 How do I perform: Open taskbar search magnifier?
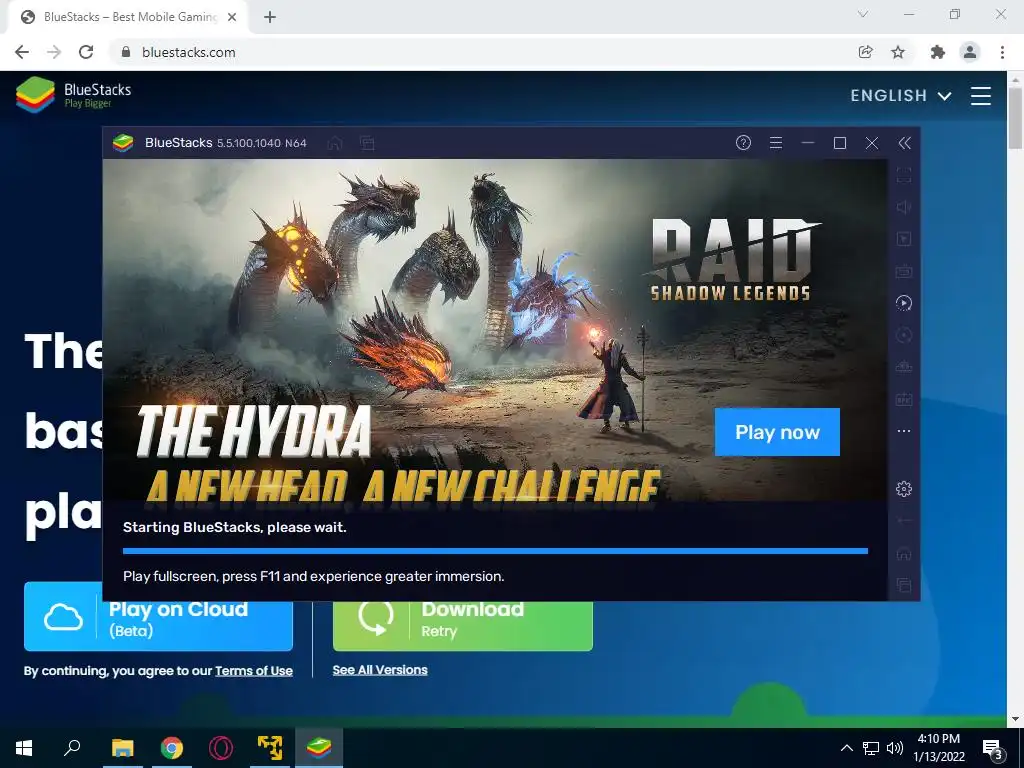[x=72, y=748]
